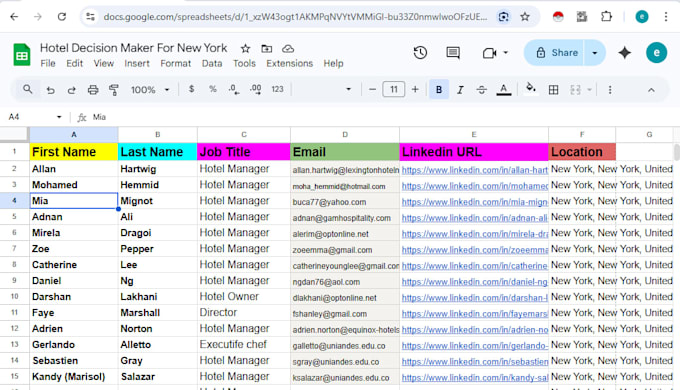The height and width of the screenshot is (390, 680).
Task: Format as currency with the dollar icon
Action: coord(191,89)
